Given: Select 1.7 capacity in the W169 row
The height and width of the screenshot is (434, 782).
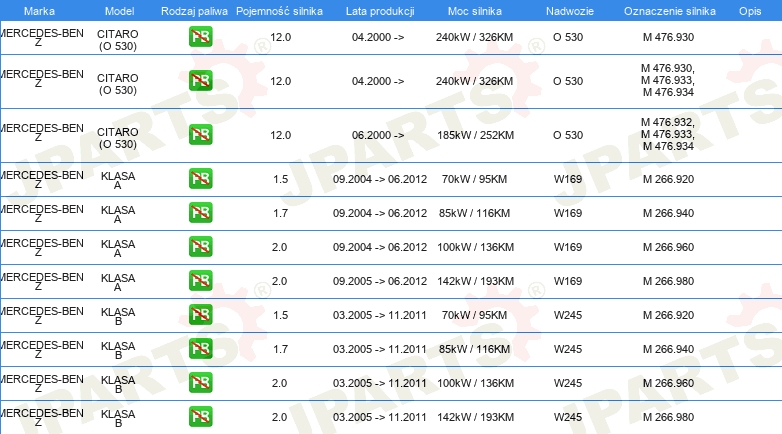Looking at the screenshot, I should tap(280, 213).
